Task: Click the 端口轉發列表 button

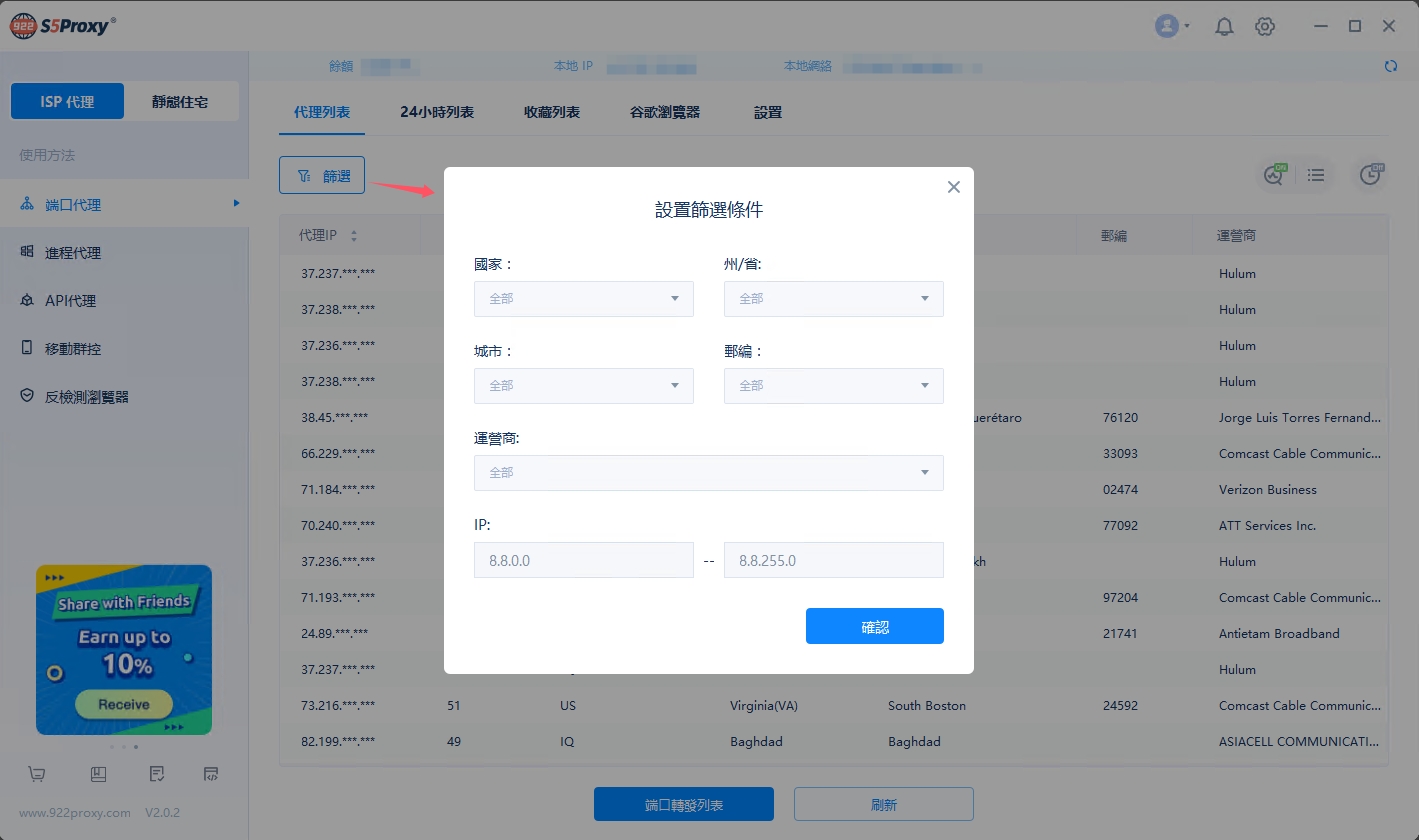Action: pos(683,804)
